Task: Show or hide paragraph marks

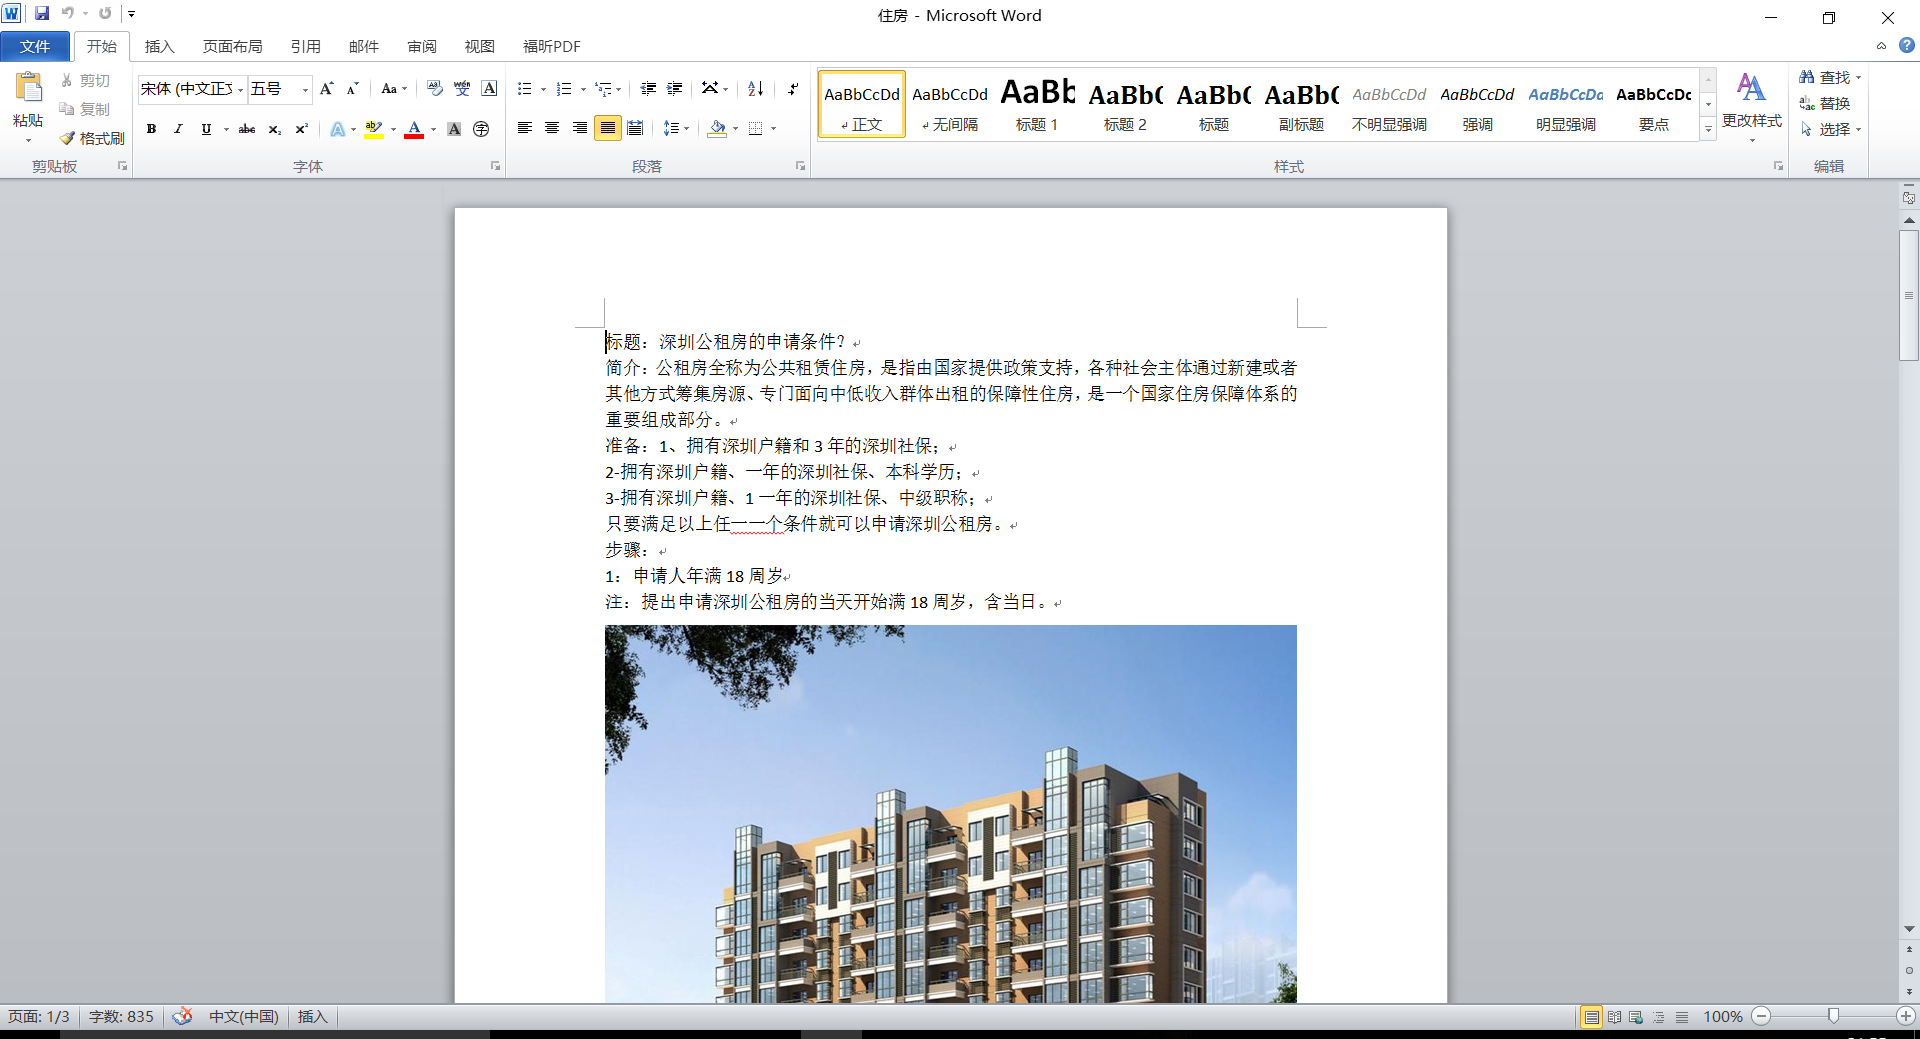Action: click(793, 89)
